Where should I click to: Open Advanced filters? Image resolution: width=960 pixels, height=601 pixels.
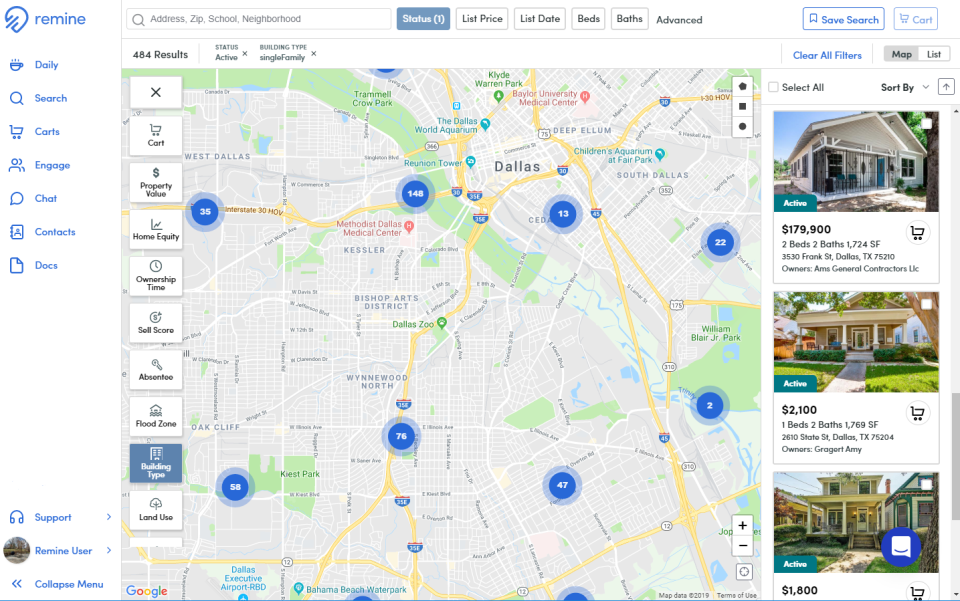point(679,20)
